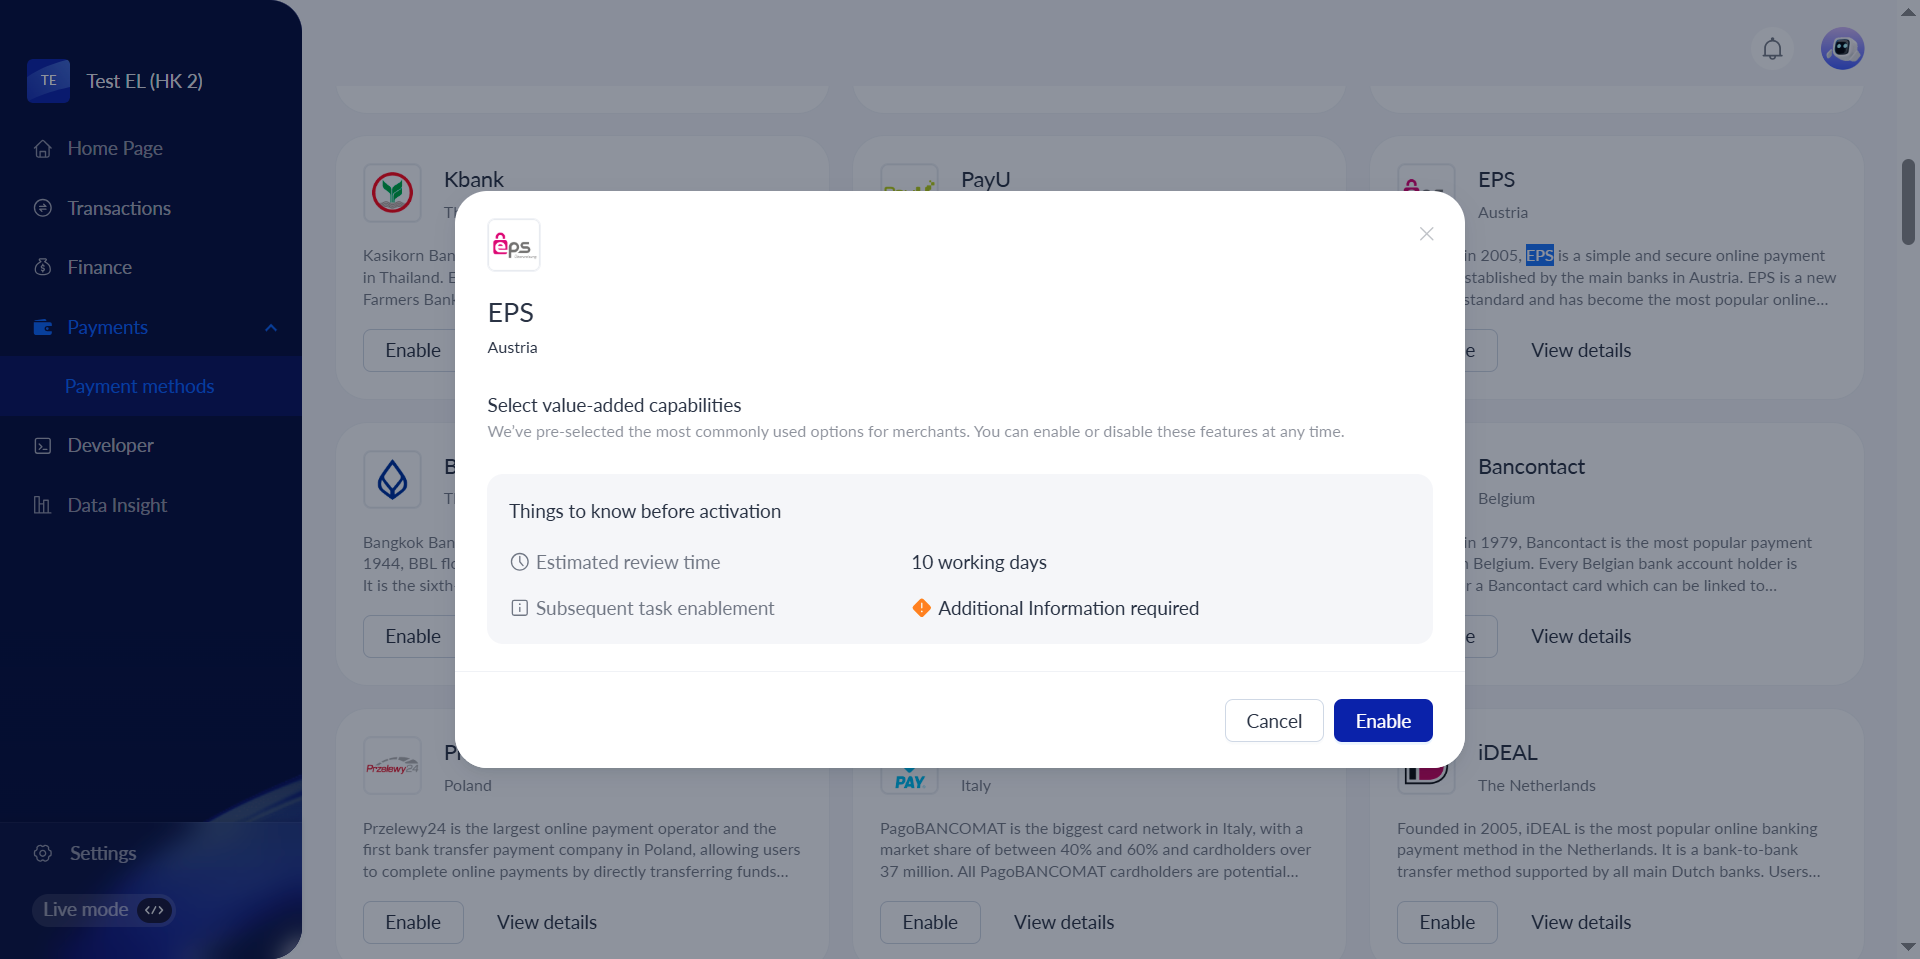
Task: Click View details link for iDEAL
Action: point(1580,922)
